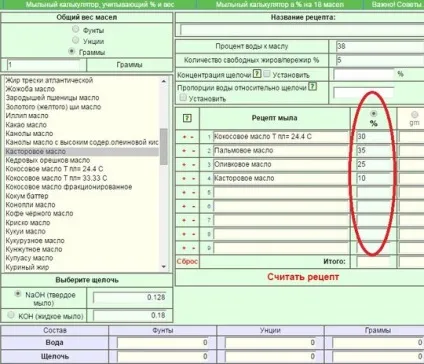Click minus icon in recipe row 4
Screen dimensions: 424x364
point(193,179)
